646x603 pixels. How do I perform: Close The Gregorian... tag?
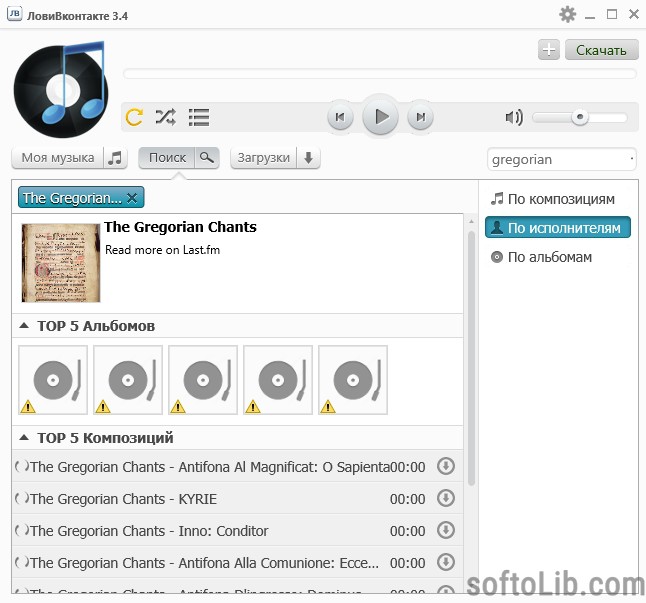[132, 198]
